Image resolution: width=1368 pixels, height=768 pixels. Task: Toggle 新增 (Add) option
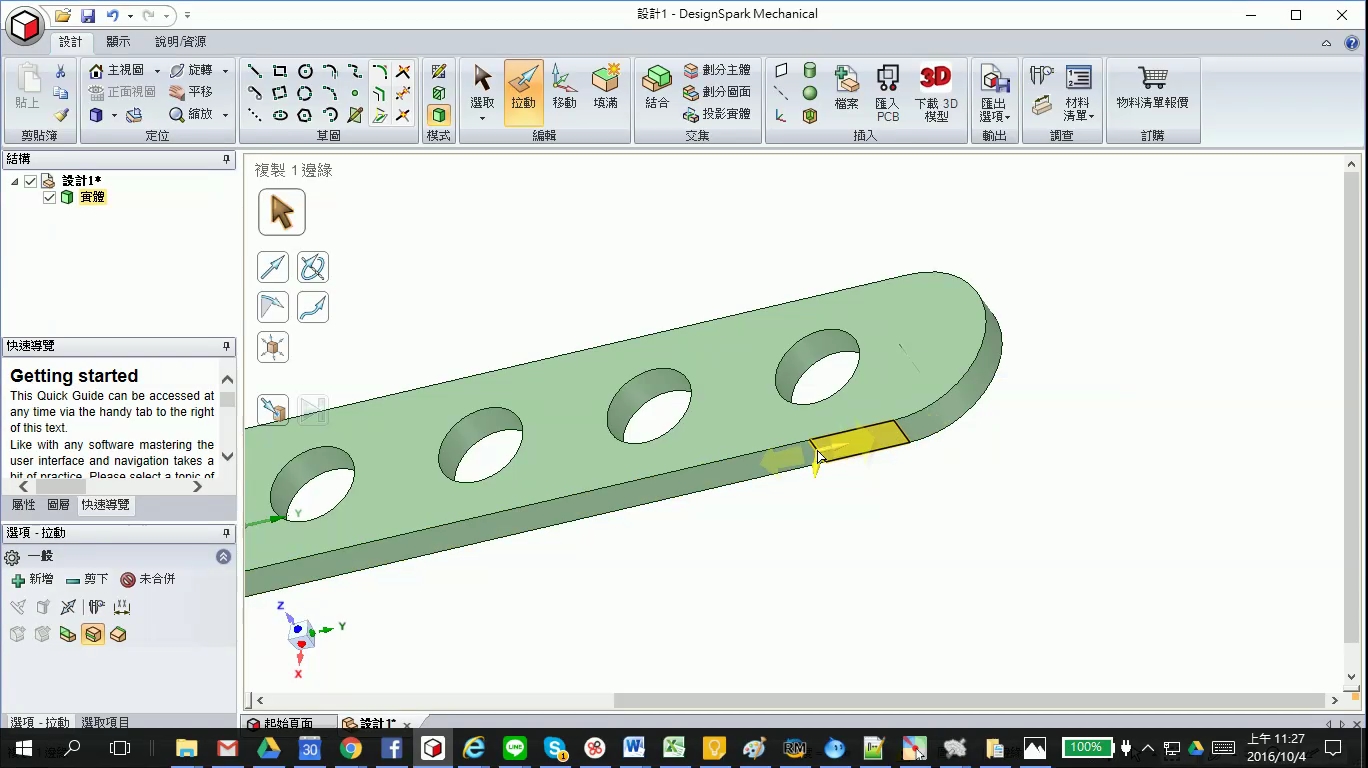point(32,580)
